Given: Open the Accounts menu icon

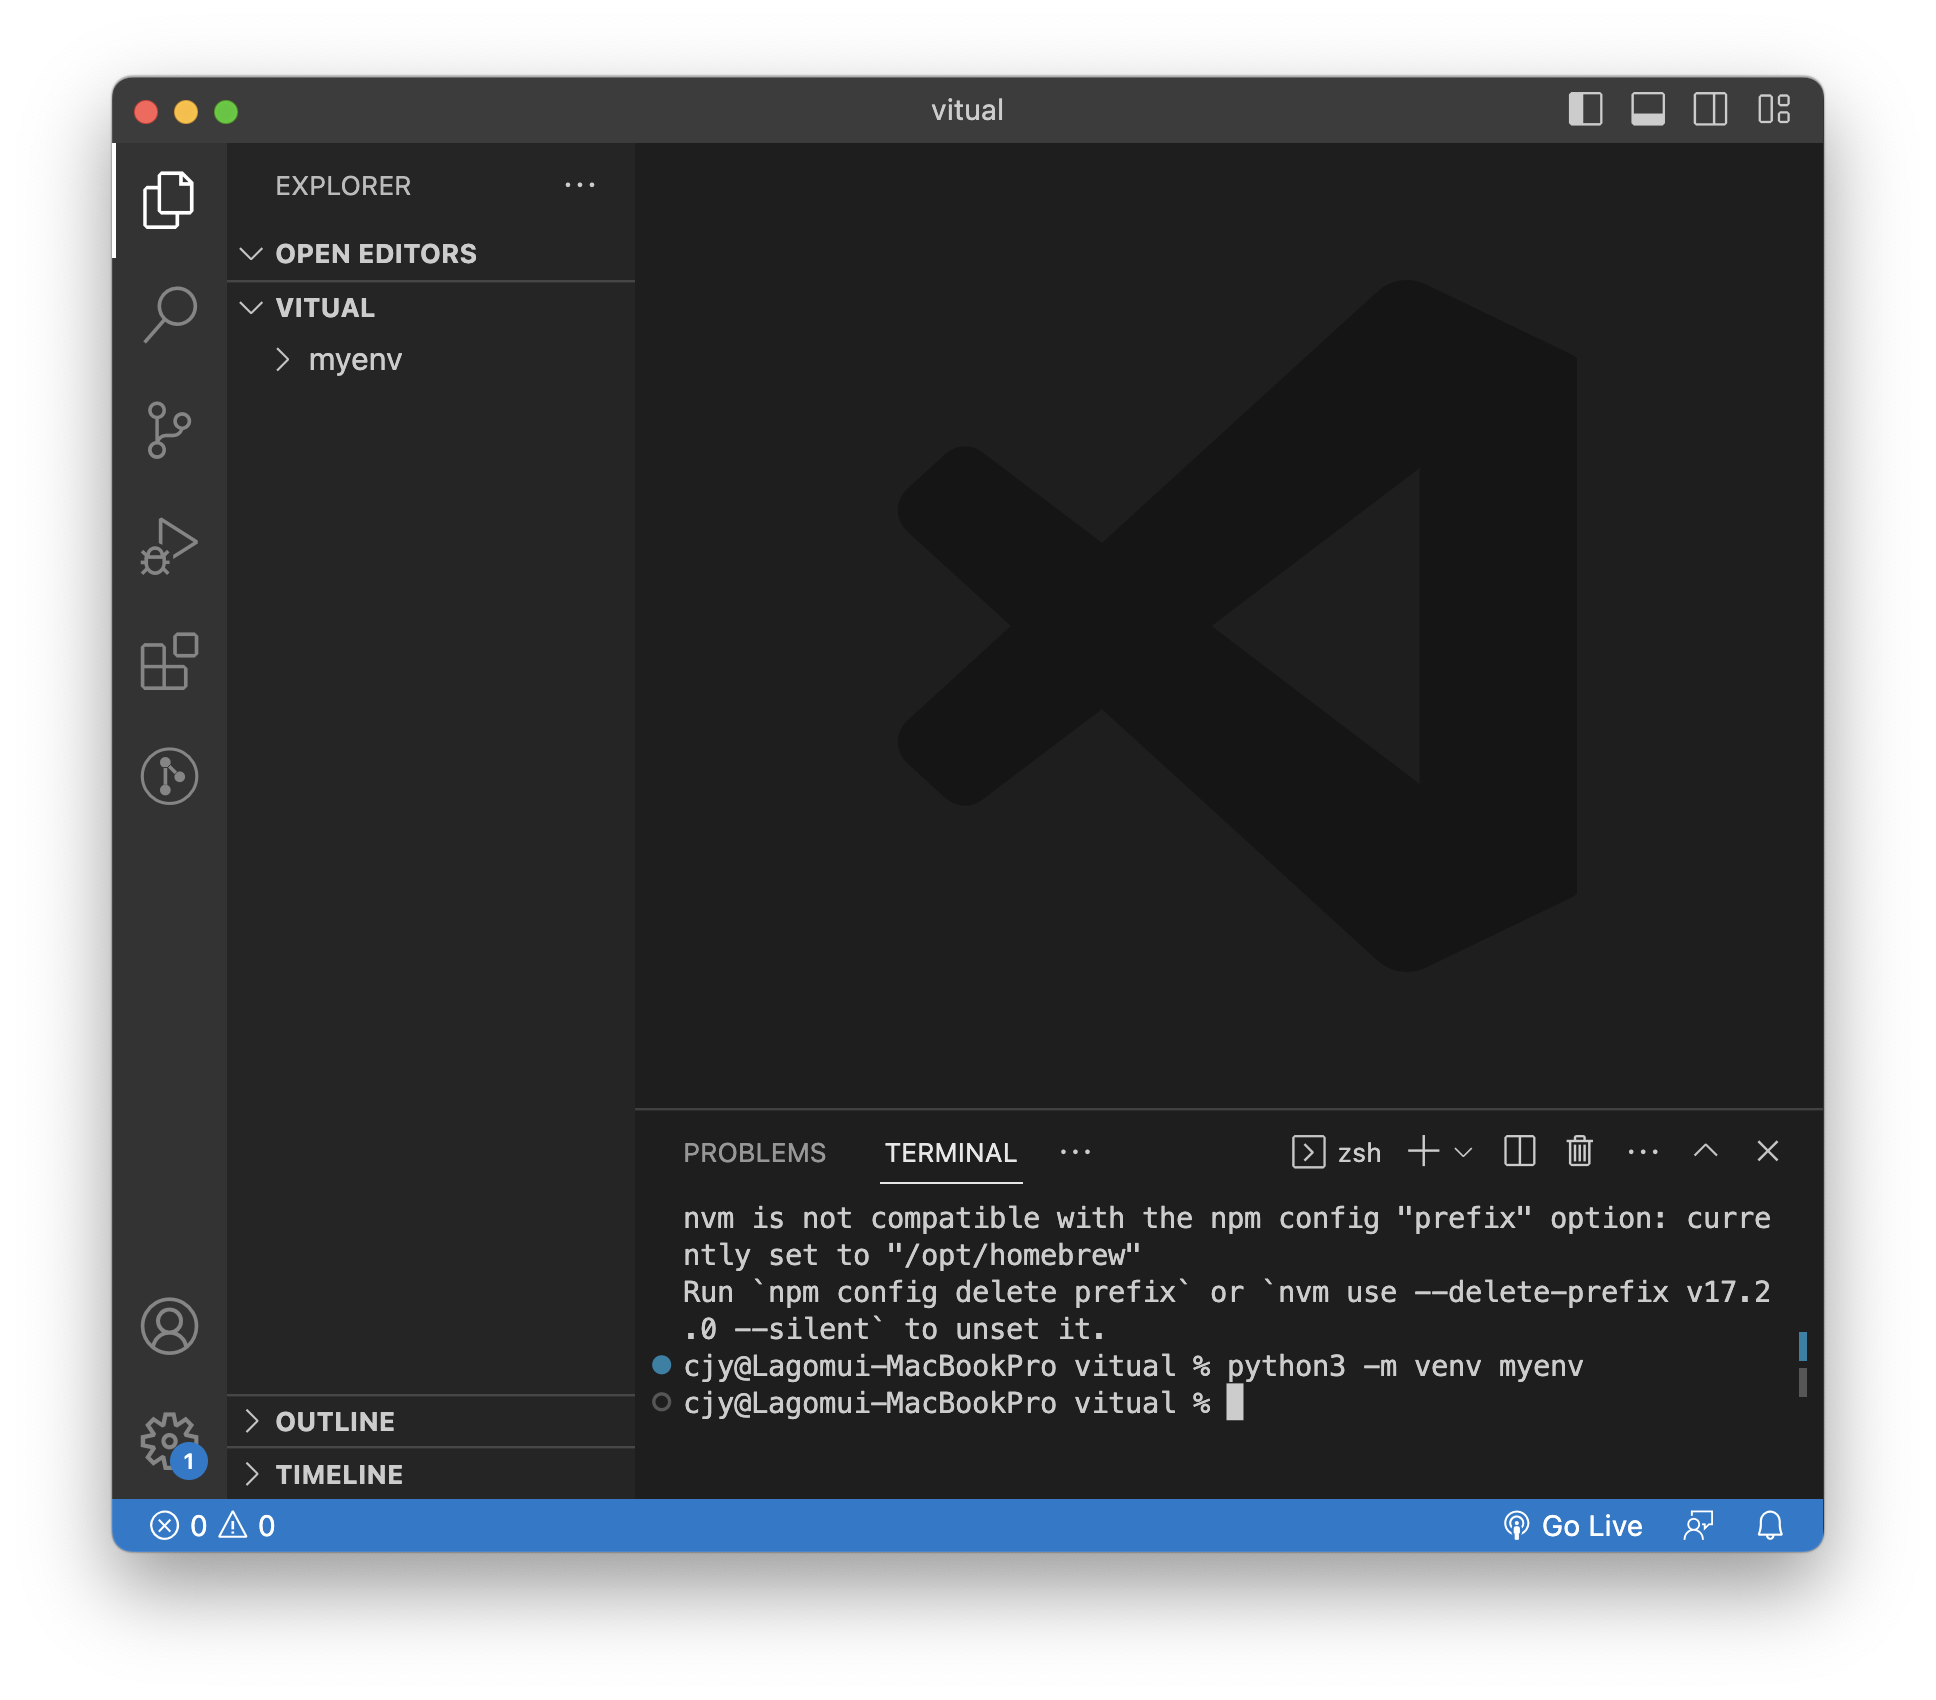Looking at the screenshot, I should pyautogui.click(x=169, y=1326).
